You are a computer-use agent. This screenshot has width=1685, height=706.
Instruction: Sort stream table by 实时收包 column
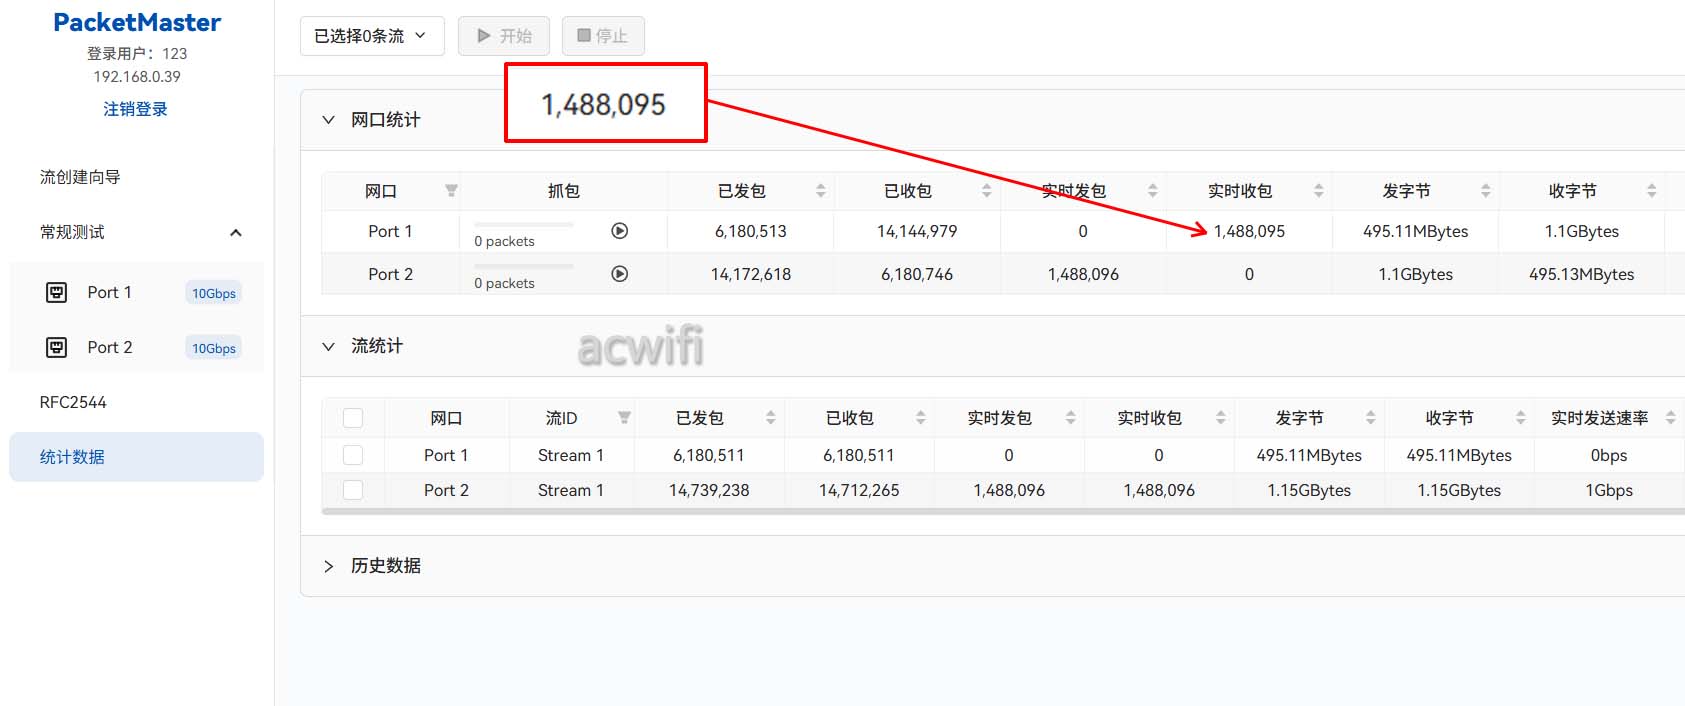pos(1221,418)
